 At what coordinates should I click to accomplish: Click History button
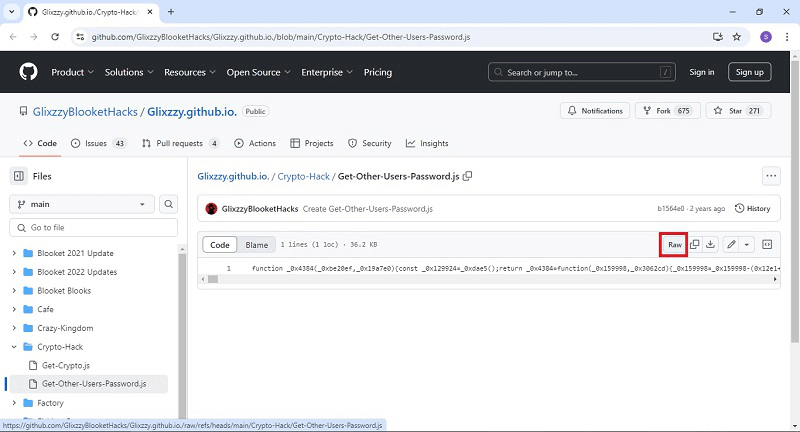tap(753, 209)
